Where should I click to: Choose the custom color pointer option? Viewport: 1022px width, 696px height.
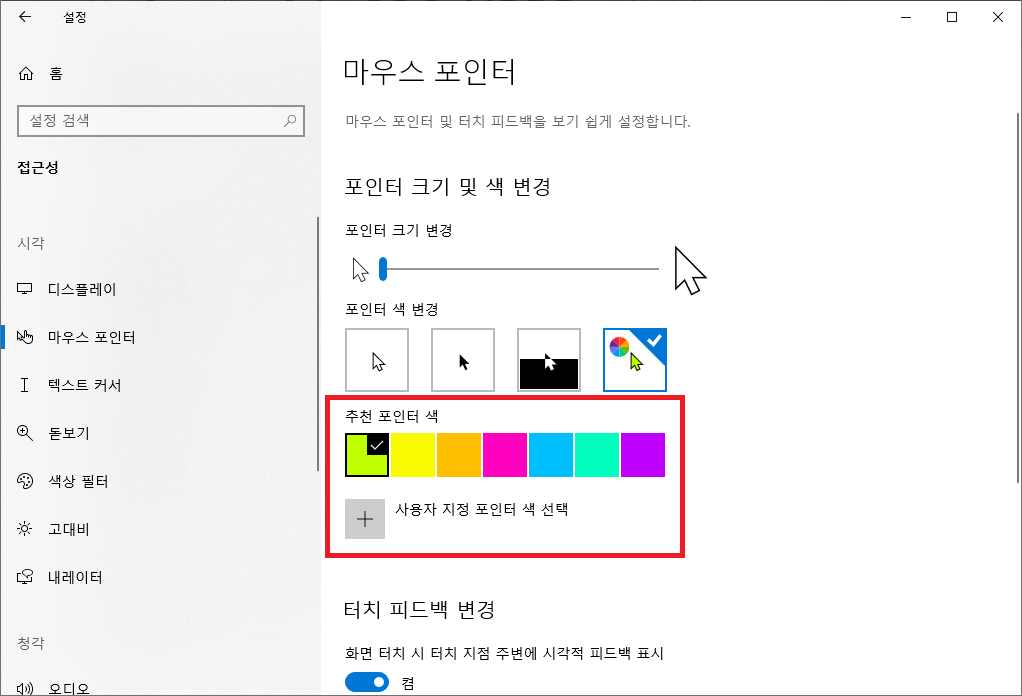coord(635,360)
